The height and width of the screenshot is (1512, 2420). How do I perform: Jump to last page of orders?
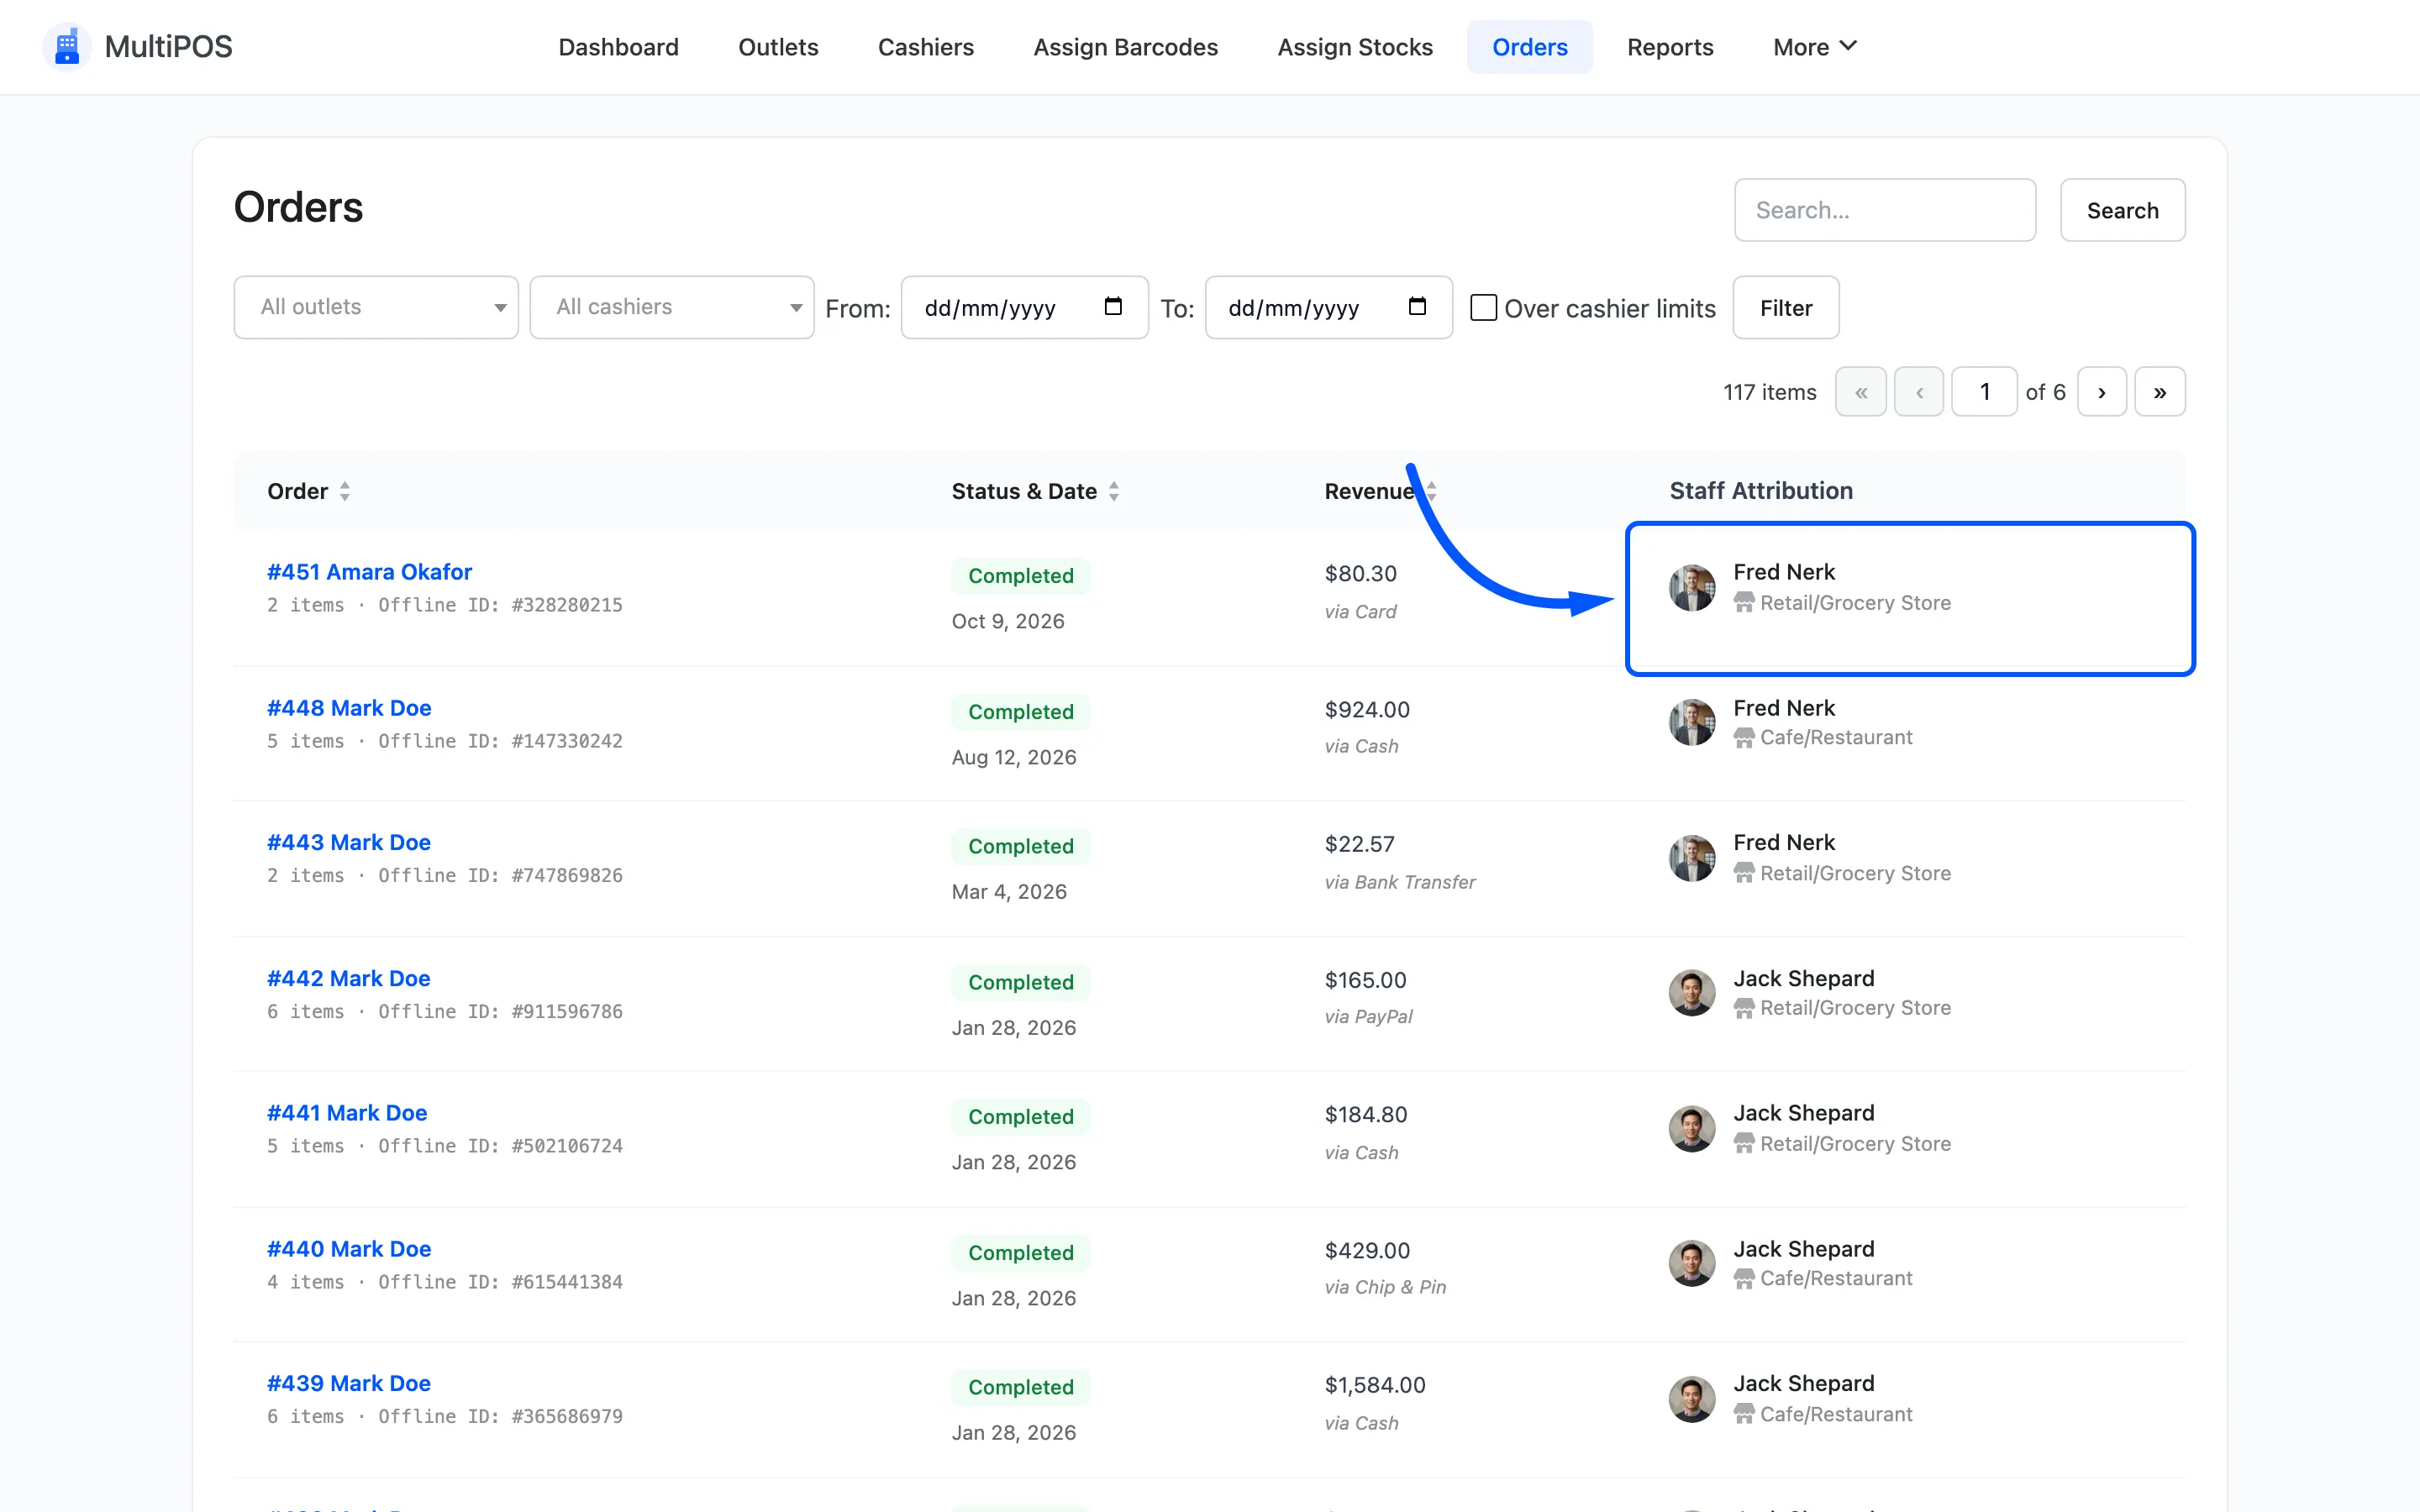[x=2159, y=392]
